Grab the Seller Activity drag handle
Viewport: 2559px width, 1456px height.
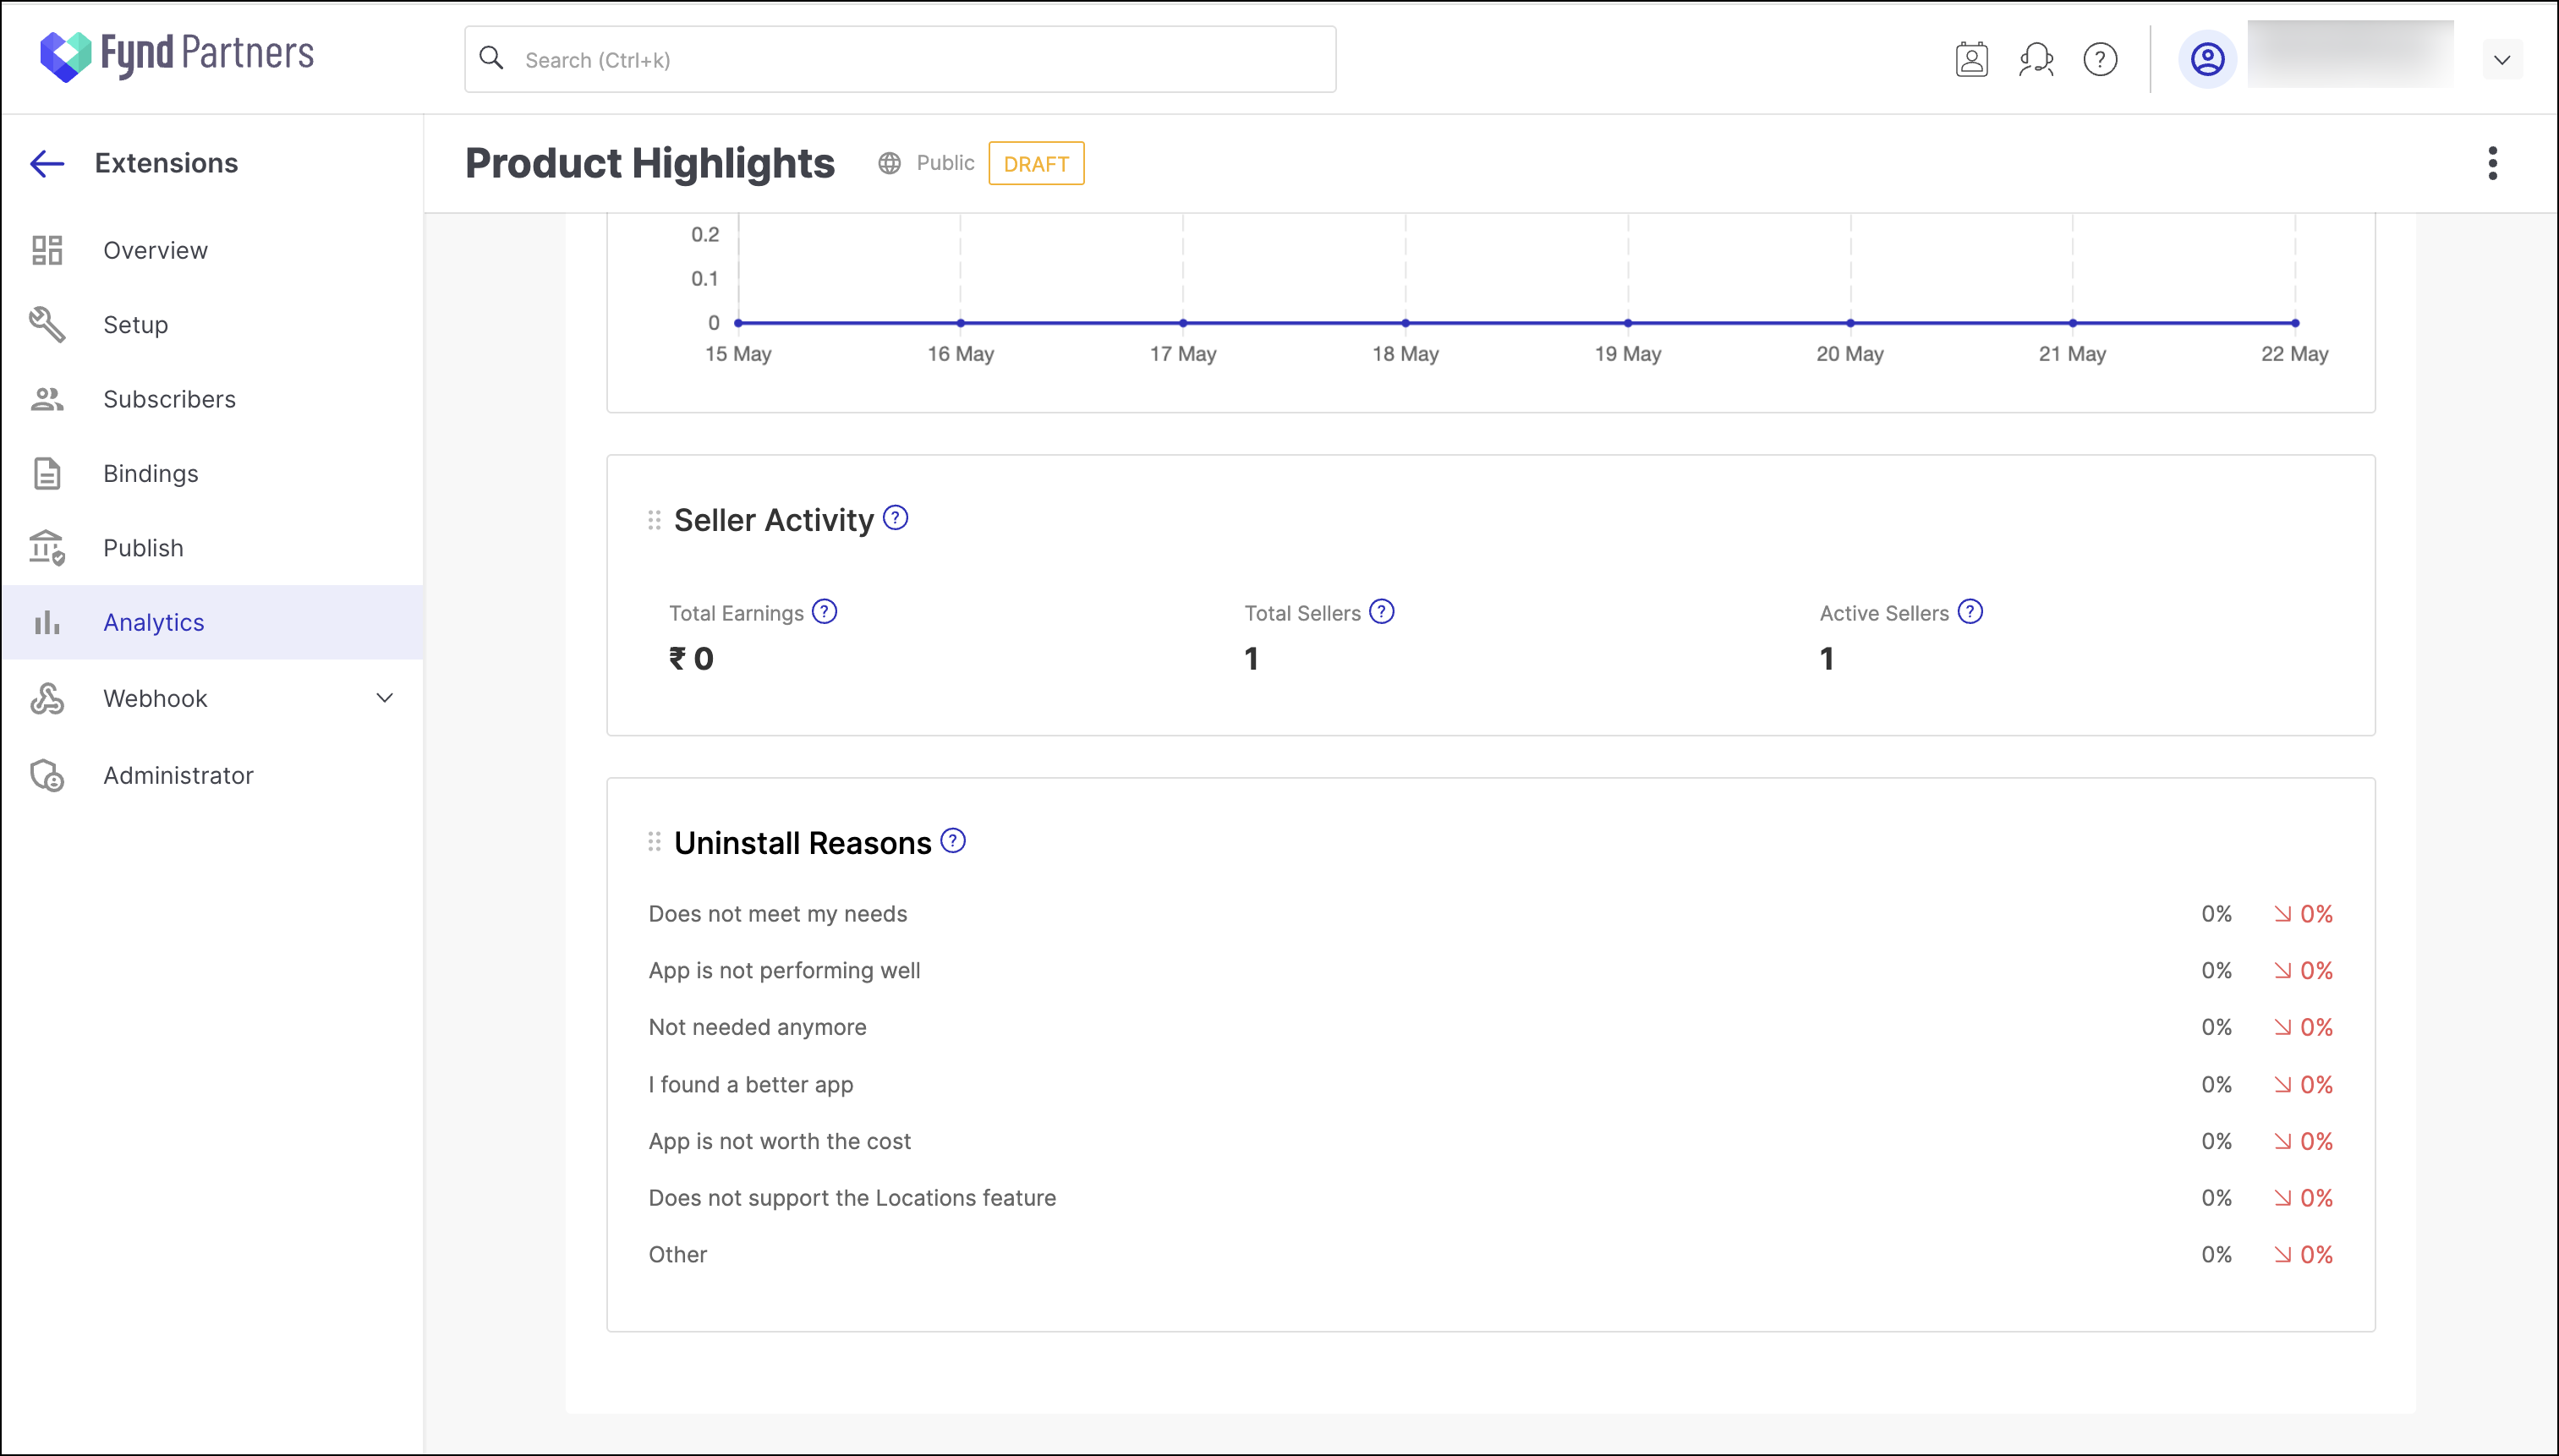pos(654,520)
